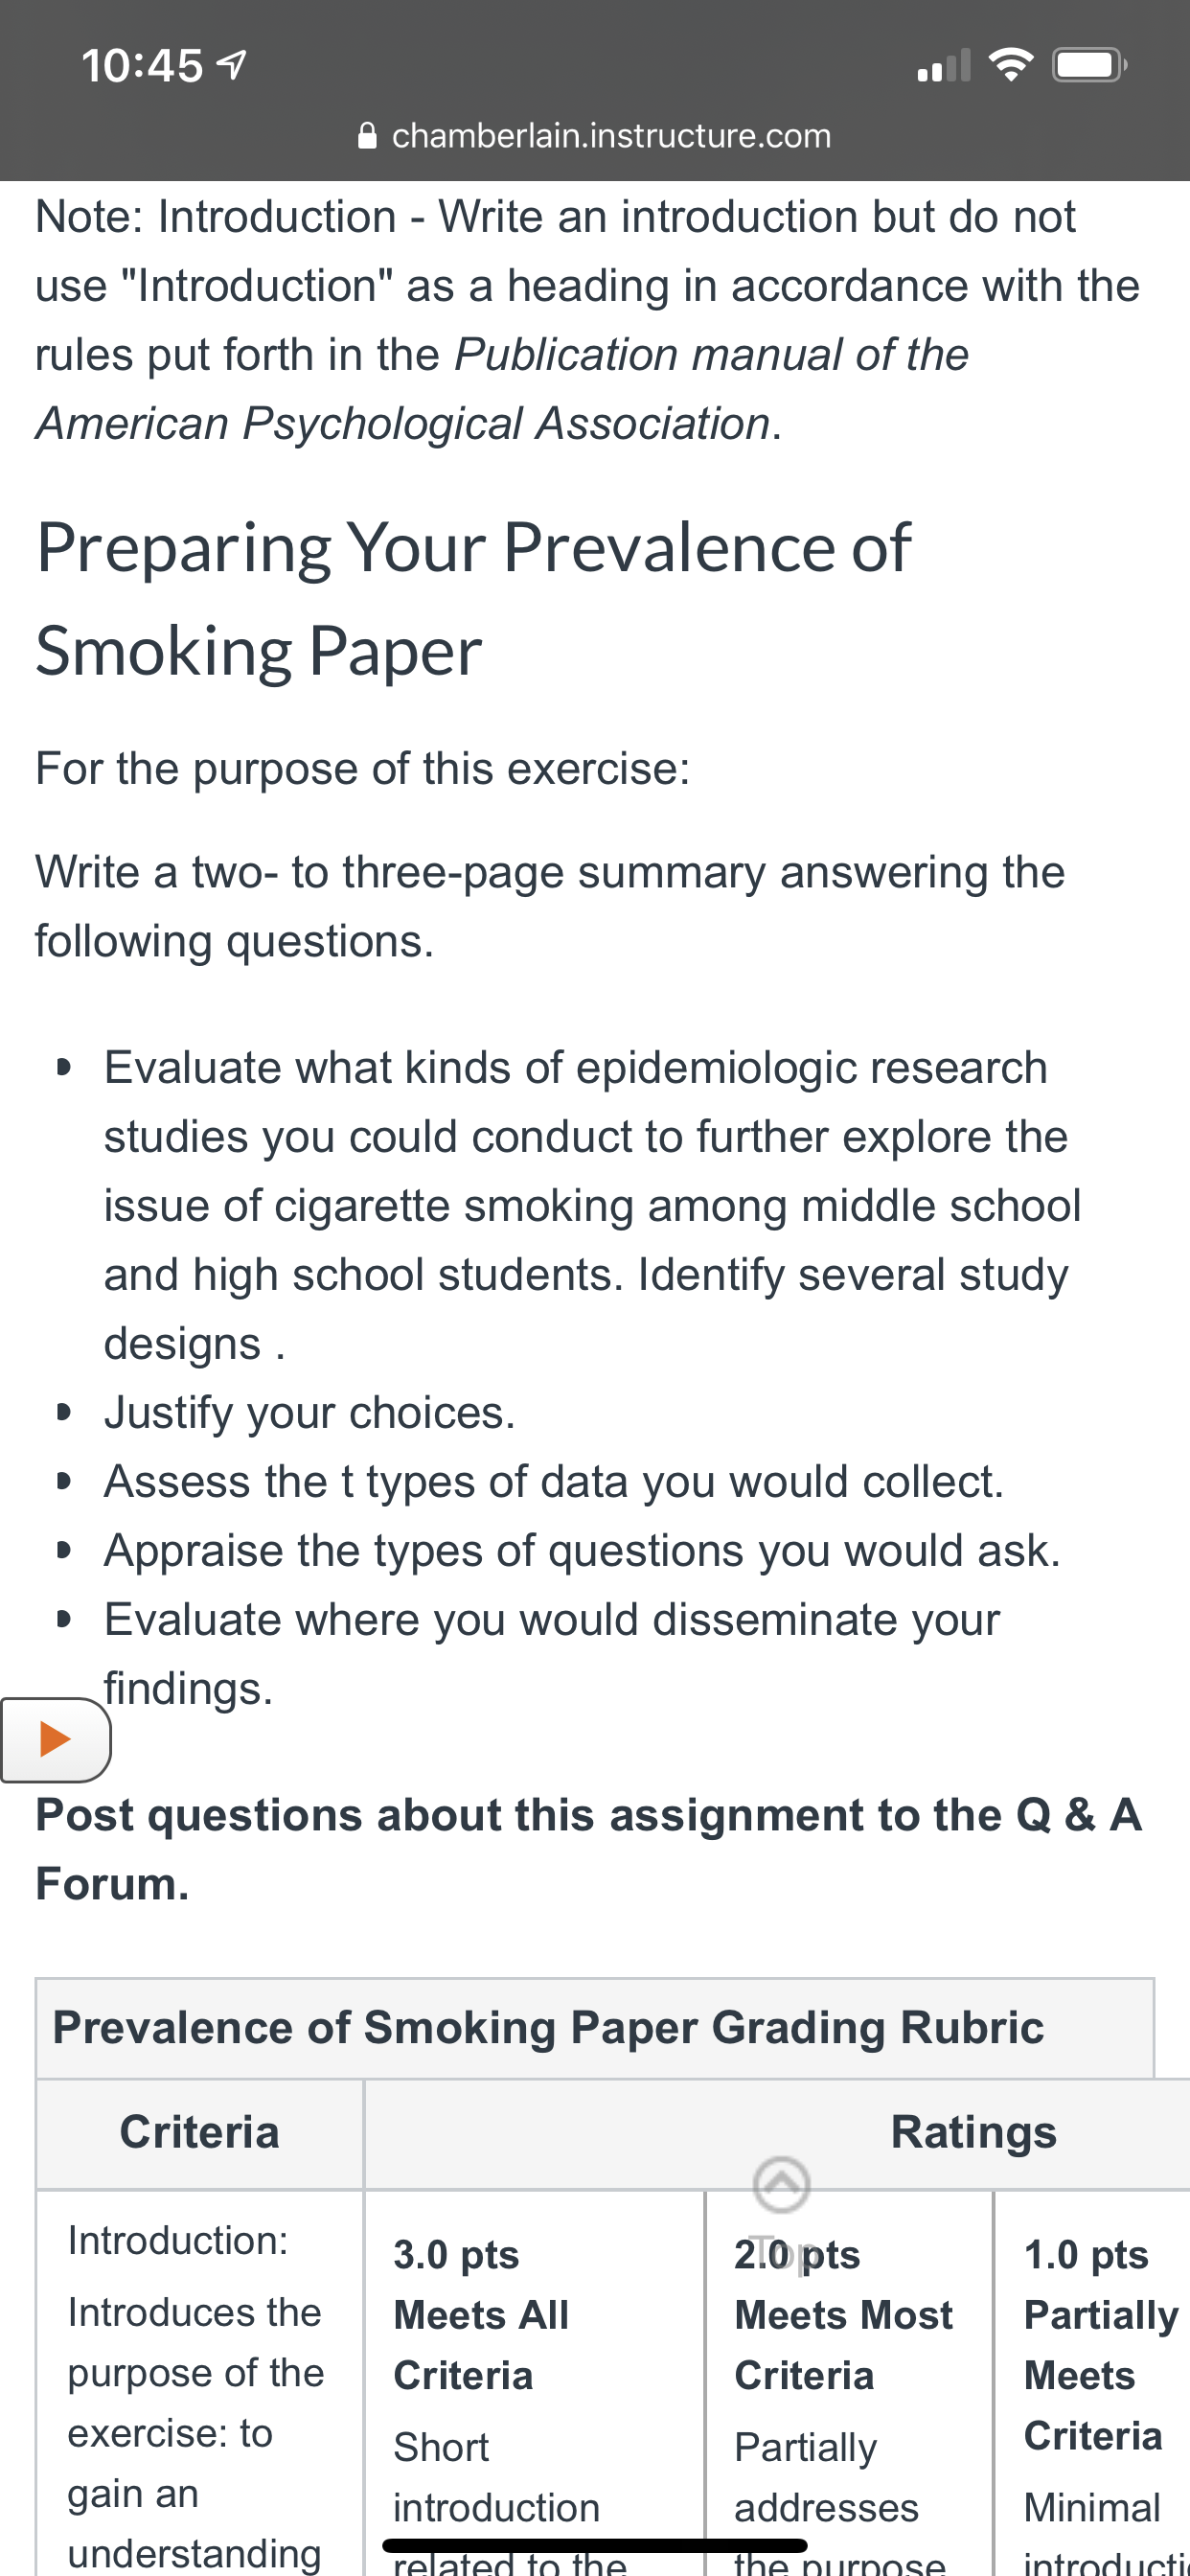Tap the battery indicator icon
The width and height of the screenshot is (1190, 2576).
[x=1089, y=65]
